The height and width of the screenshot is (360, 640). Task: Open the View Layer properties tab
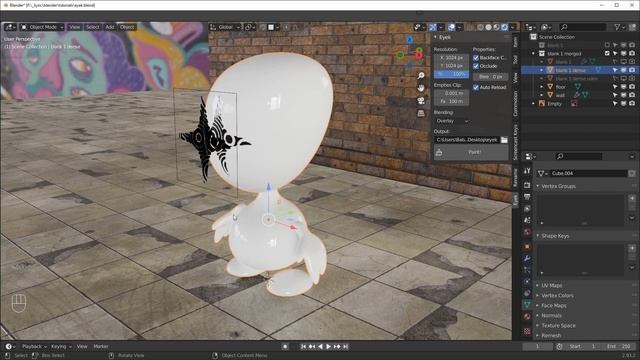pyautogui.click(x=527, y=209)
